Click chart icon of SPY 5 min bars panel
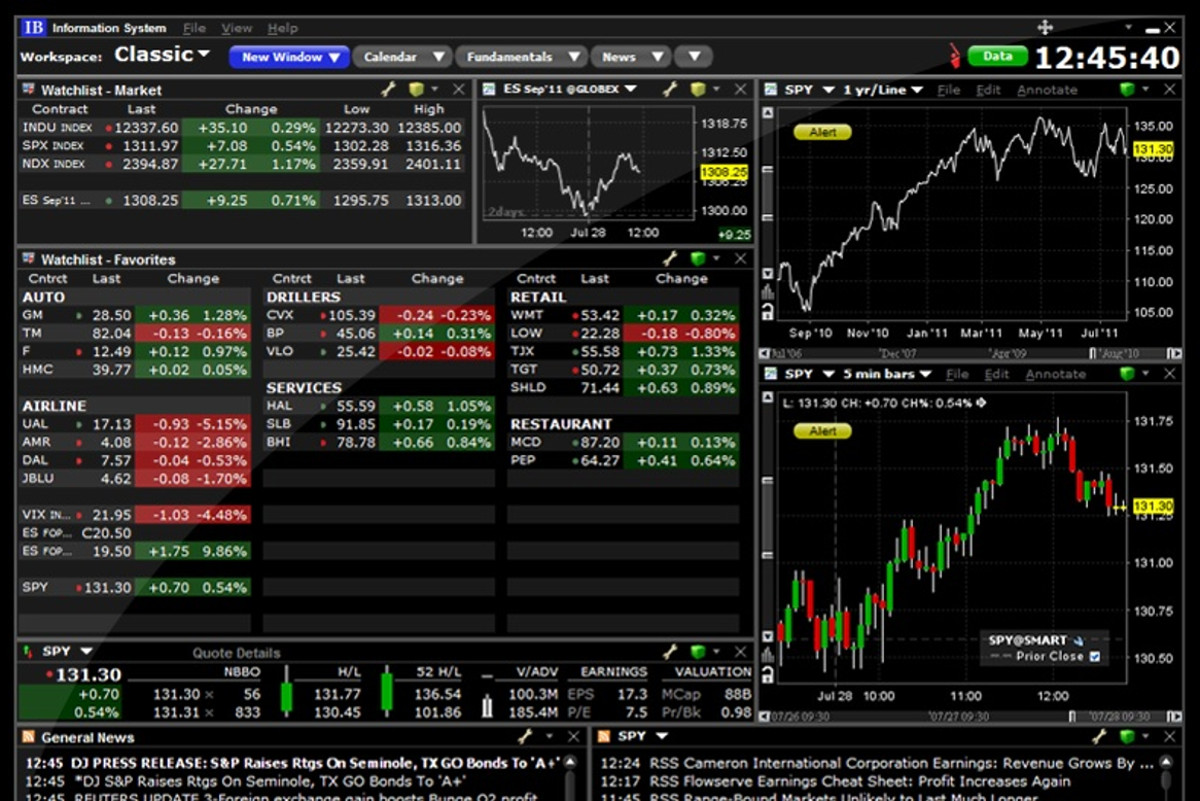Screen dimensions: 1200x801 (x=770, y=374)
